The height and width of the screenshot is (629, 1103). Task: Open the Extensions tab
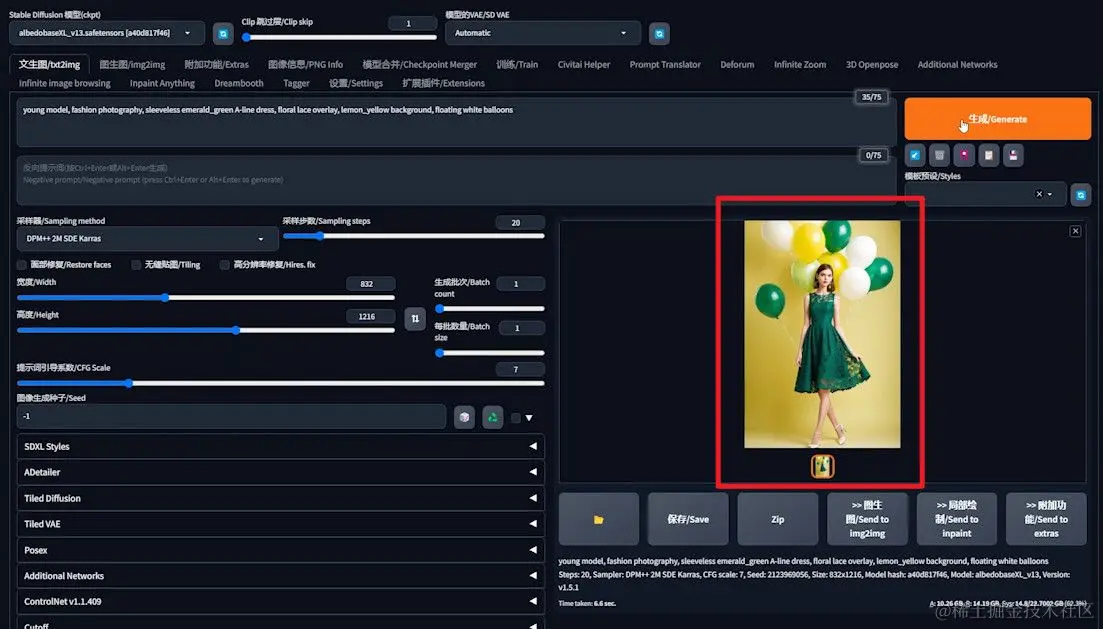[x=443, y=83]
